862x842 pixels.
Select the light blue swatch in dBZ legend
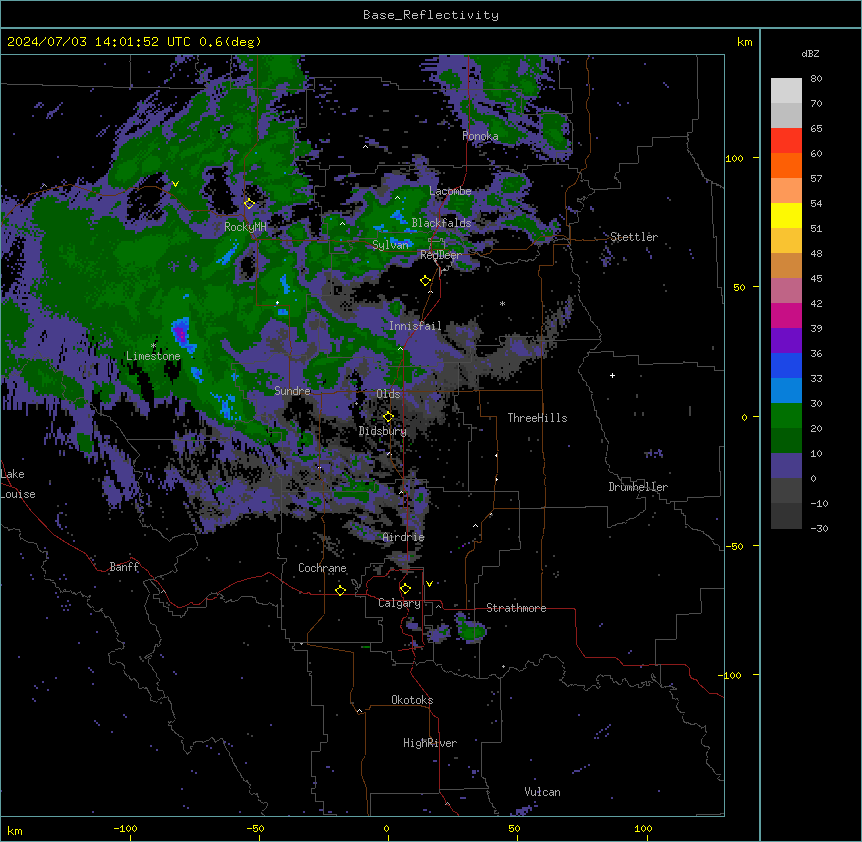(x=786, y=391)
